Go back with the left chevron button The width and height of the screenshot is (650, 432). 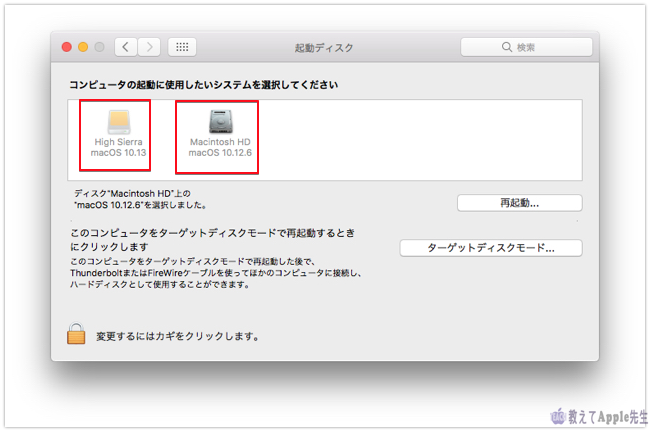point(126,47)
